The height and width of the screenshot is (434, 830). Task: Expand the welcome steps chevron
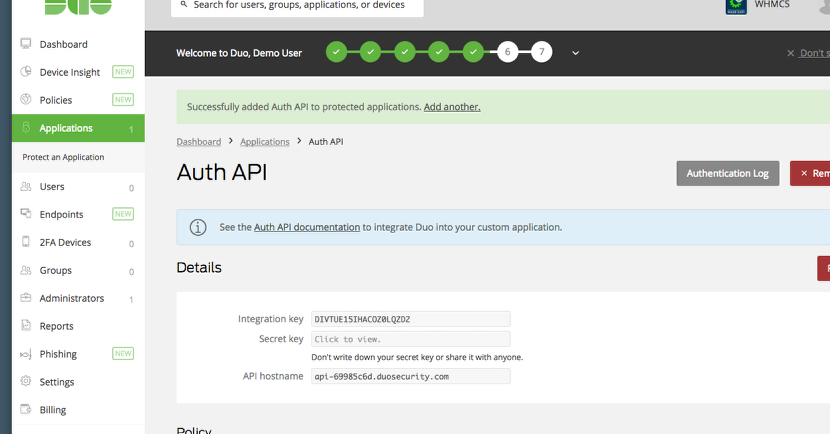coord(575,53)
